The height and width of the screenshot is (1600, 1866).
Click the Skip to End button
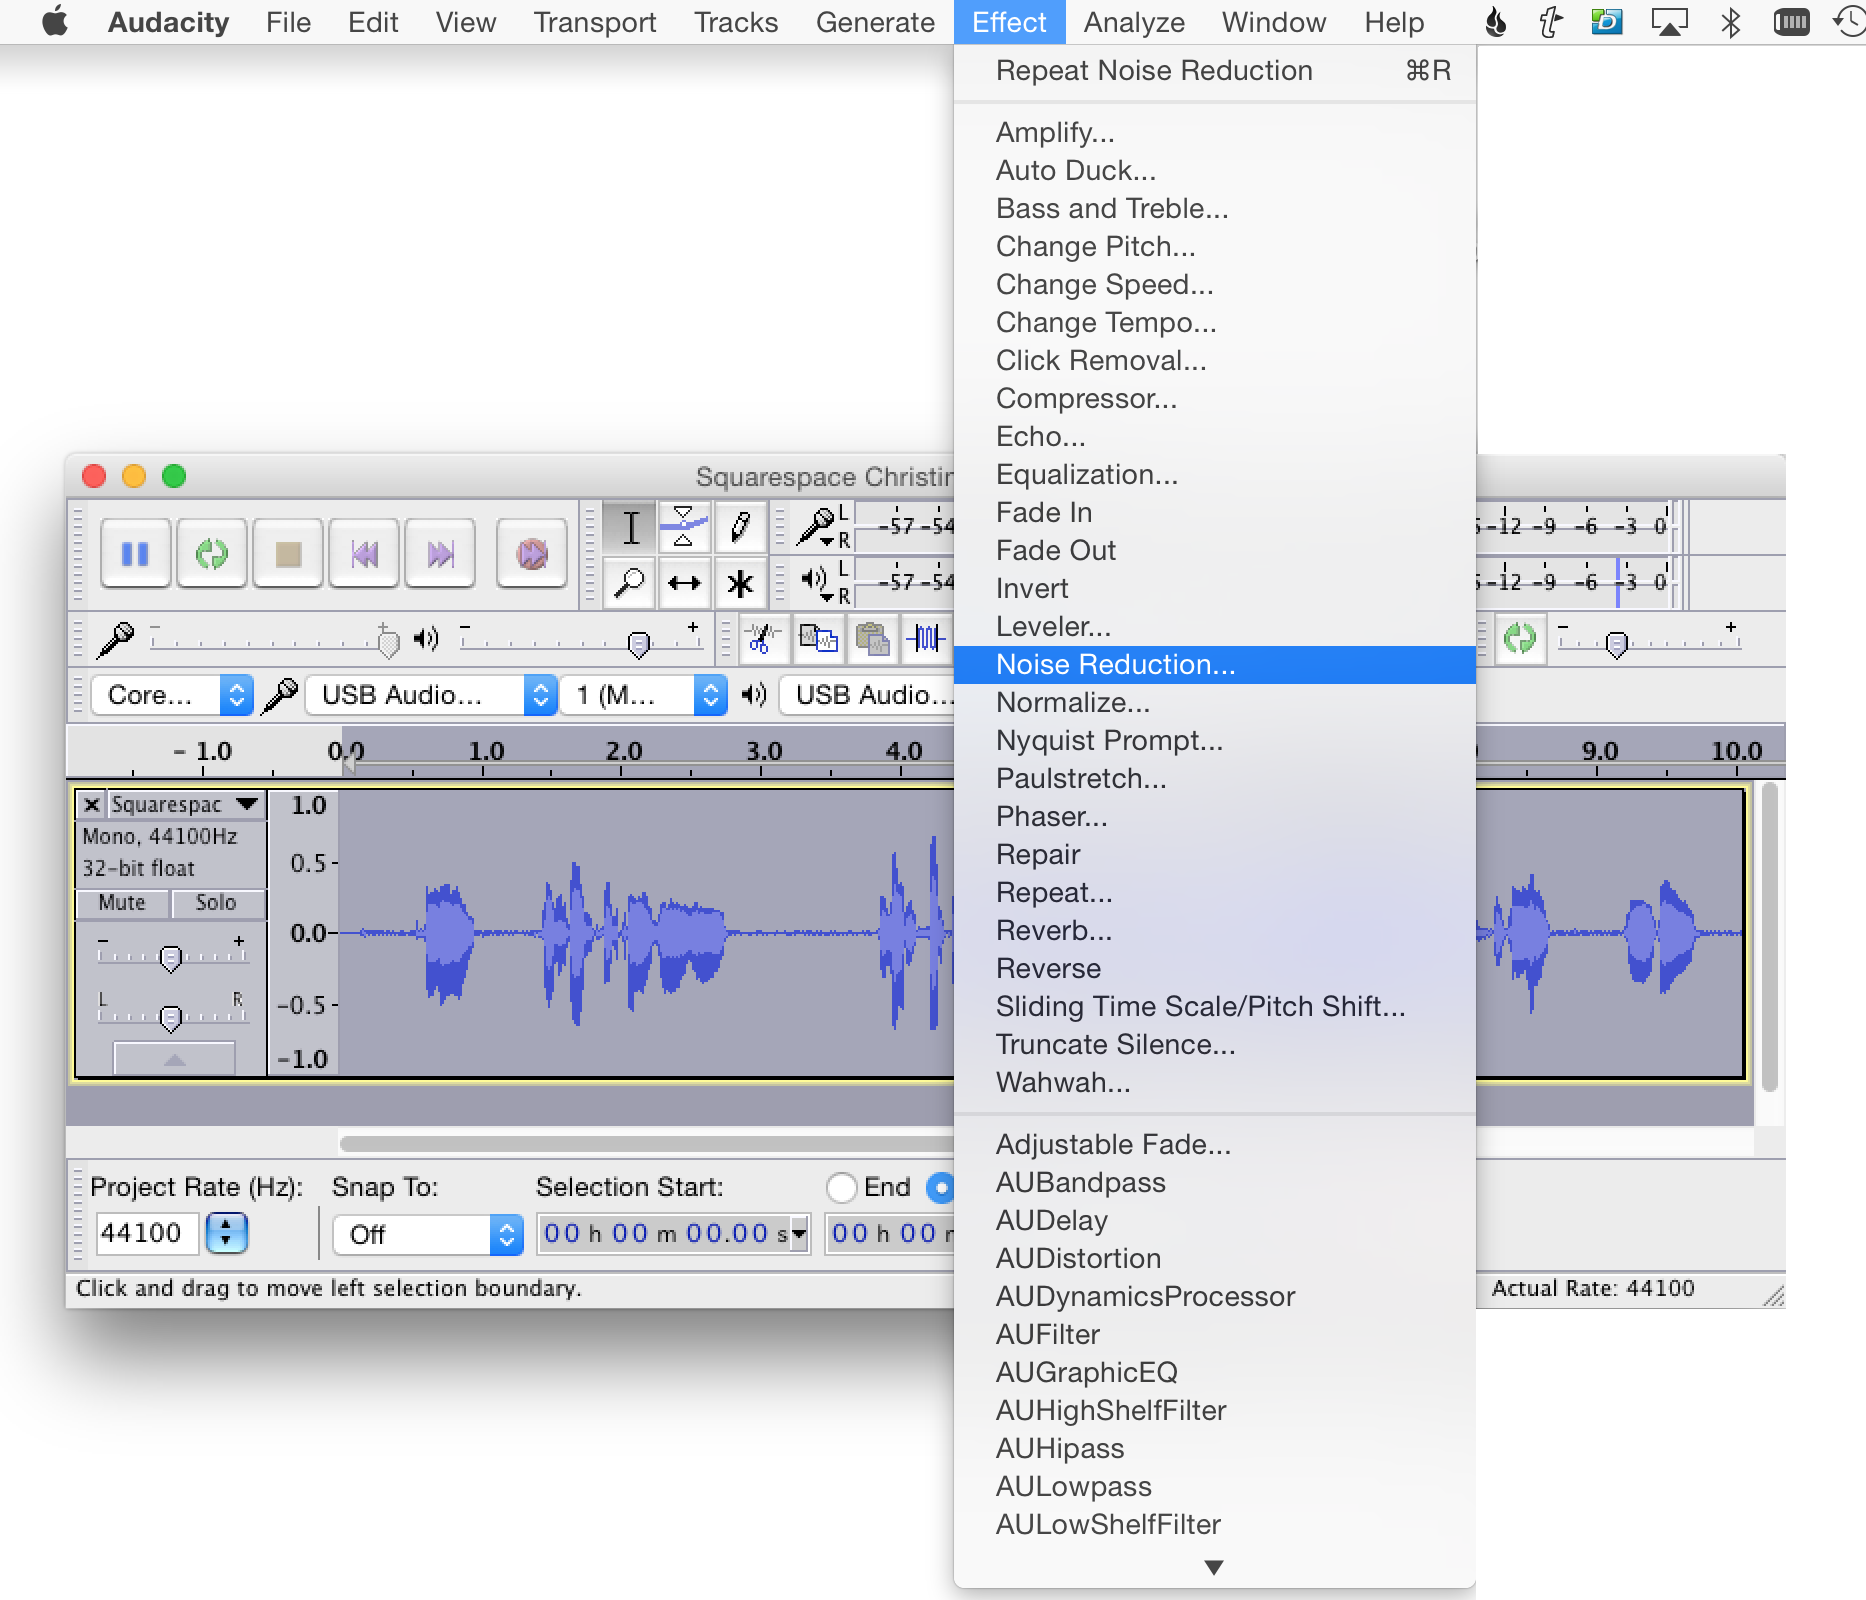pos(440,553)
